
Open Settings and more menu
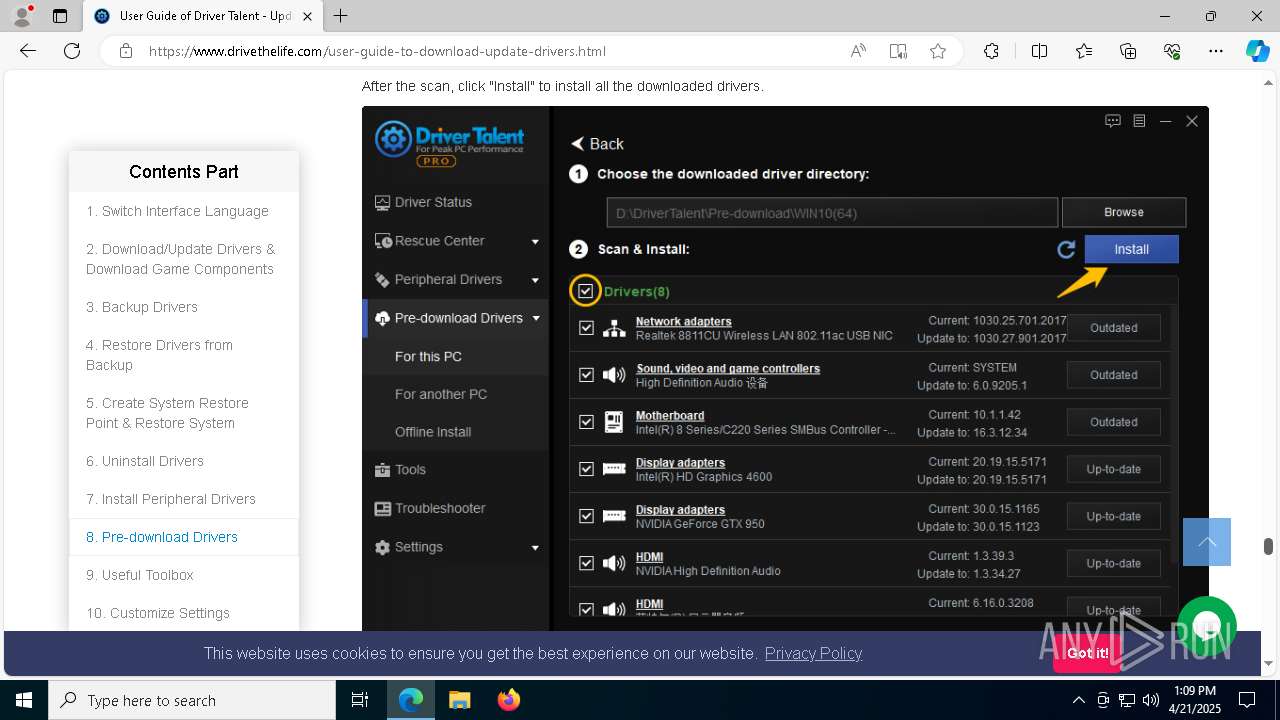[1216, 51]
